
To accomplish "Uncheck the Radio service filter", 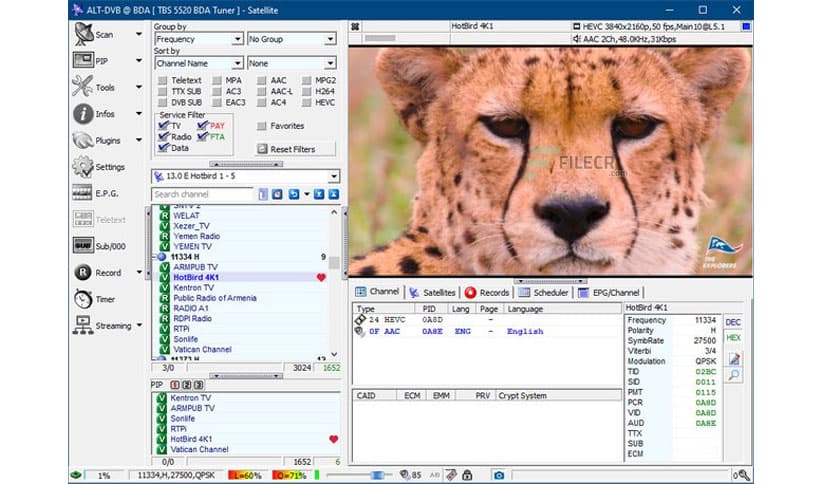I will pyautogui.click(x=164, y=136).
